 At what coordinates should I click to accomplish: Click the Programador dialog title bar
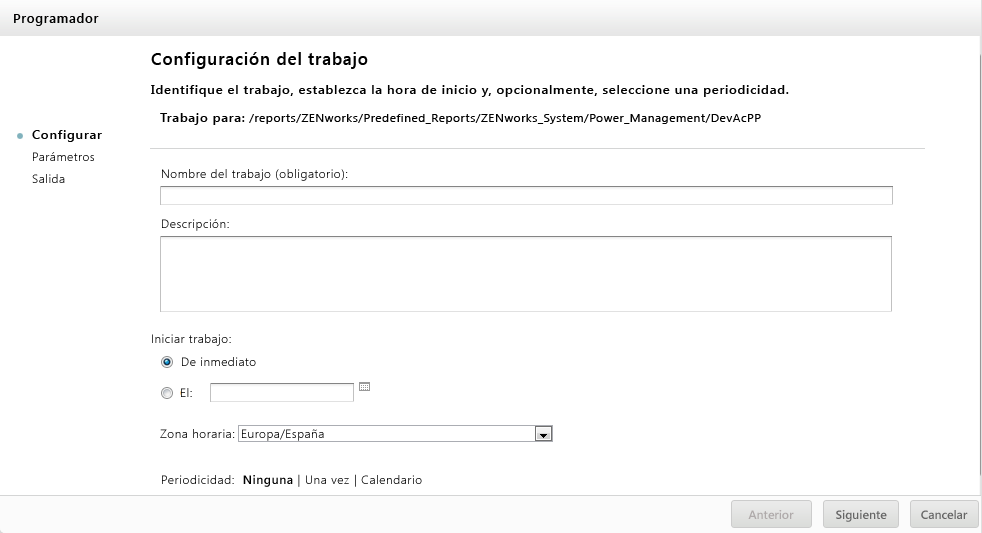(x=490, y=18)
